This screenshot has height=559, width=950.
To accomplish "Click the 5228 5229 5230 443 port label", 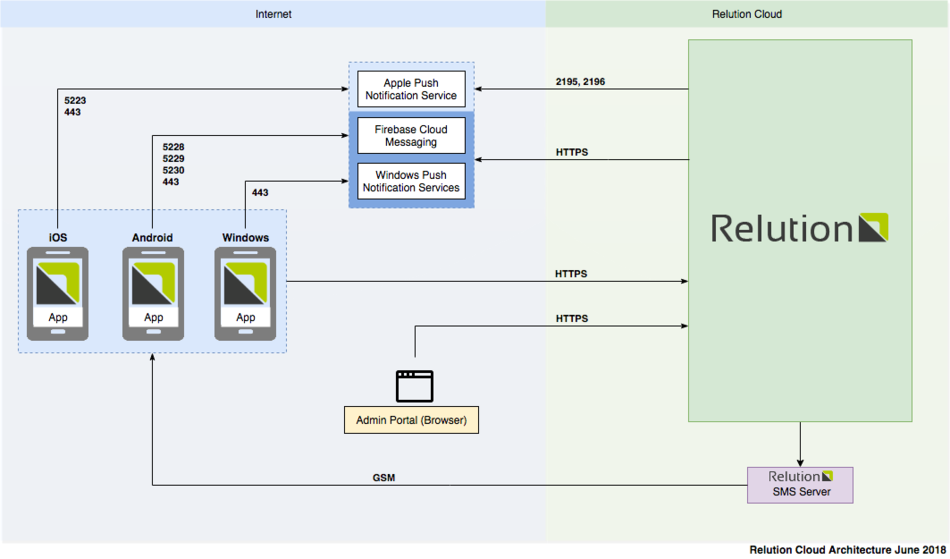I will pos(173,165).
